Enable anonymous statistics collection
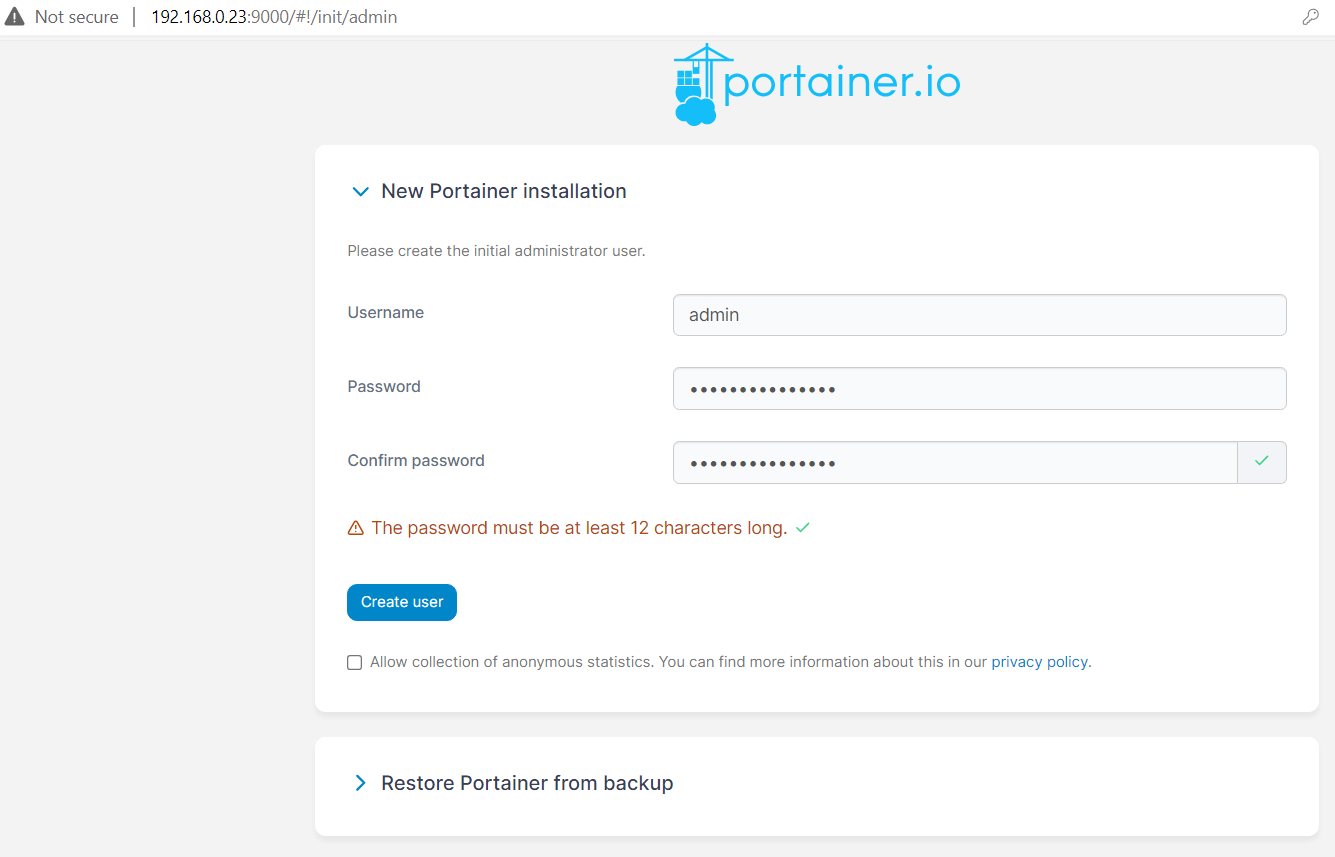1335x857 pixels. (x=354, y=662)
